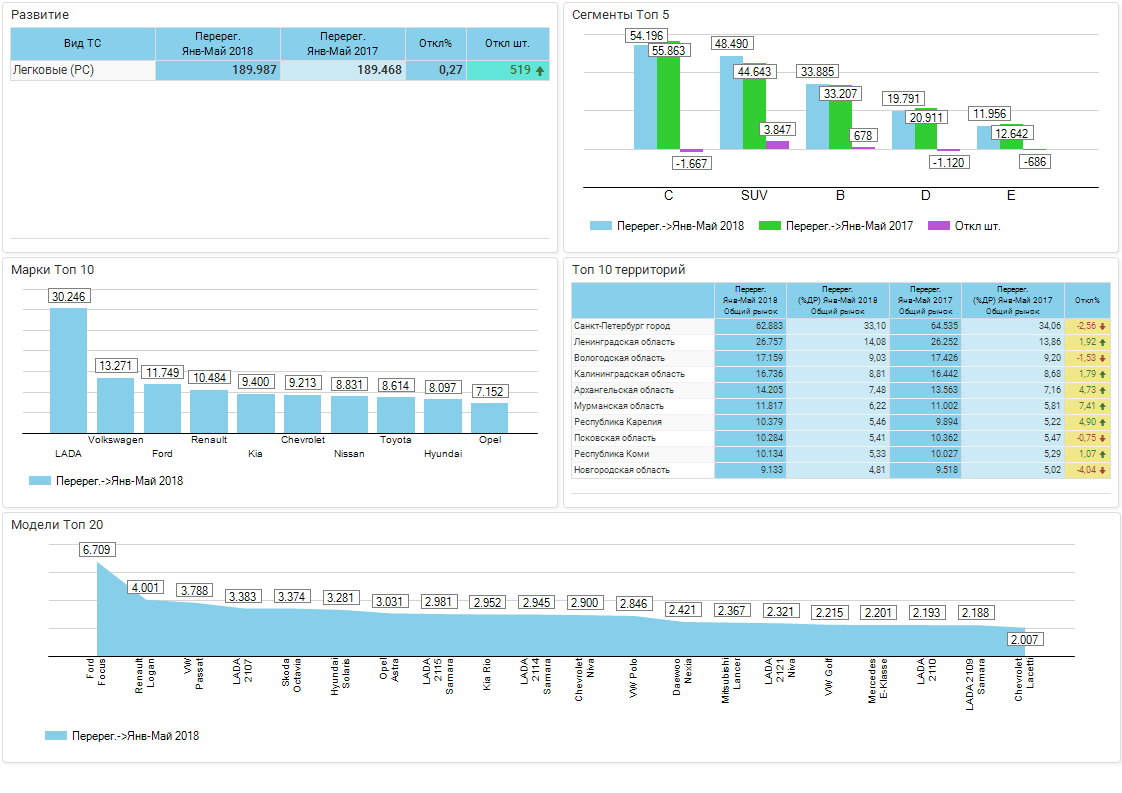
Task: Click the red arrow in Вологодская область row
Action: pos(1102,358)
